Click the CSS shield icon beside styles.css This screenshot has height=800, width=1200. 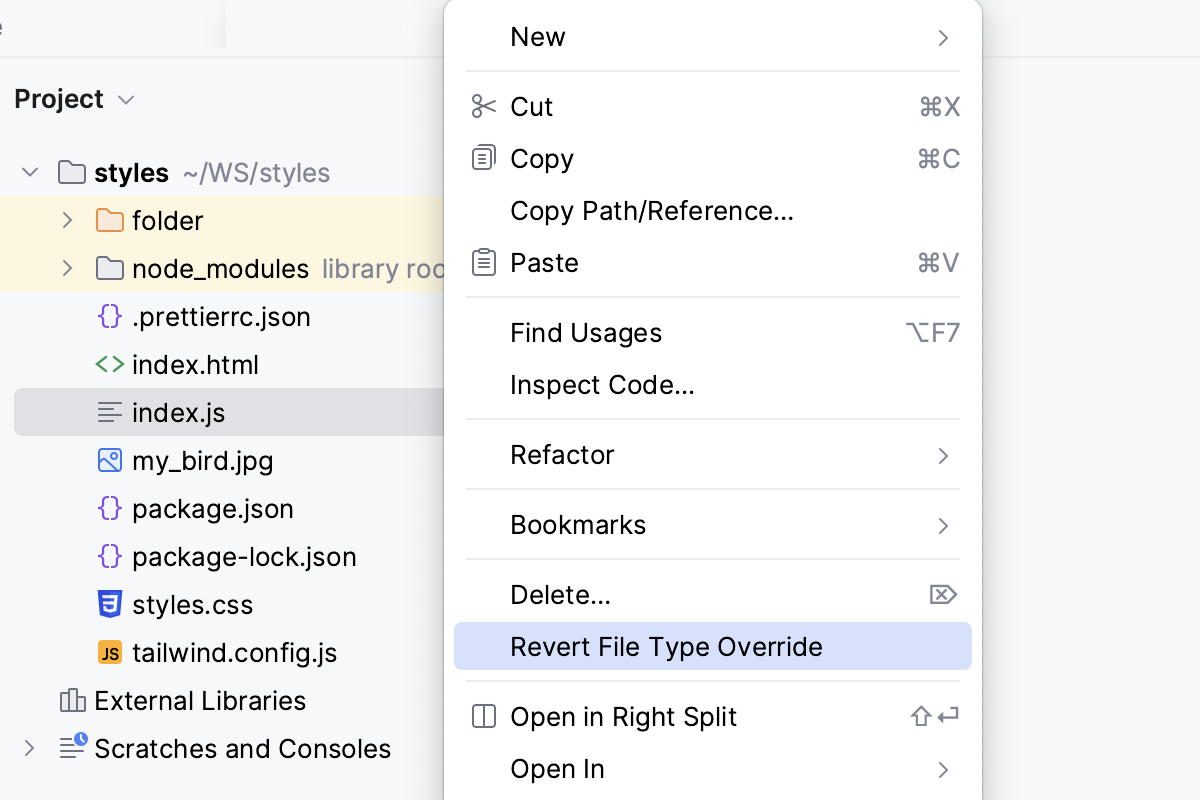110,604
